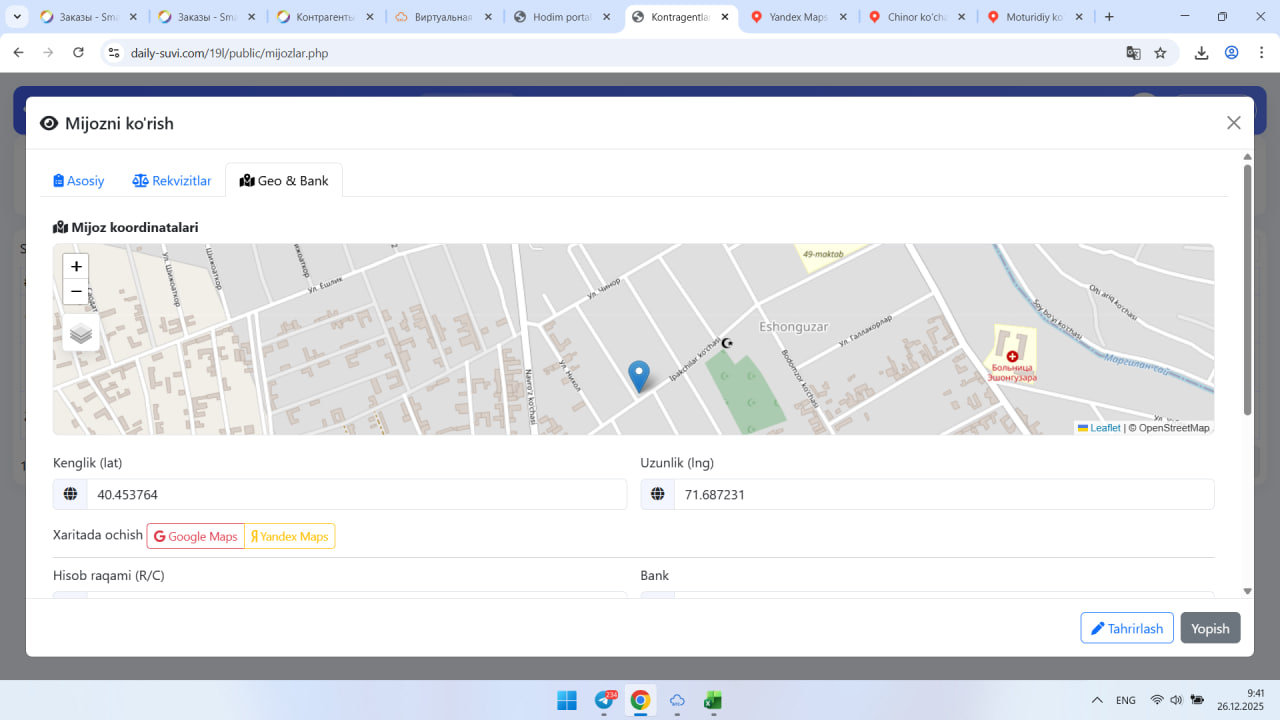Open the map layers control
1280x720 pixels.
pos(81,333)
